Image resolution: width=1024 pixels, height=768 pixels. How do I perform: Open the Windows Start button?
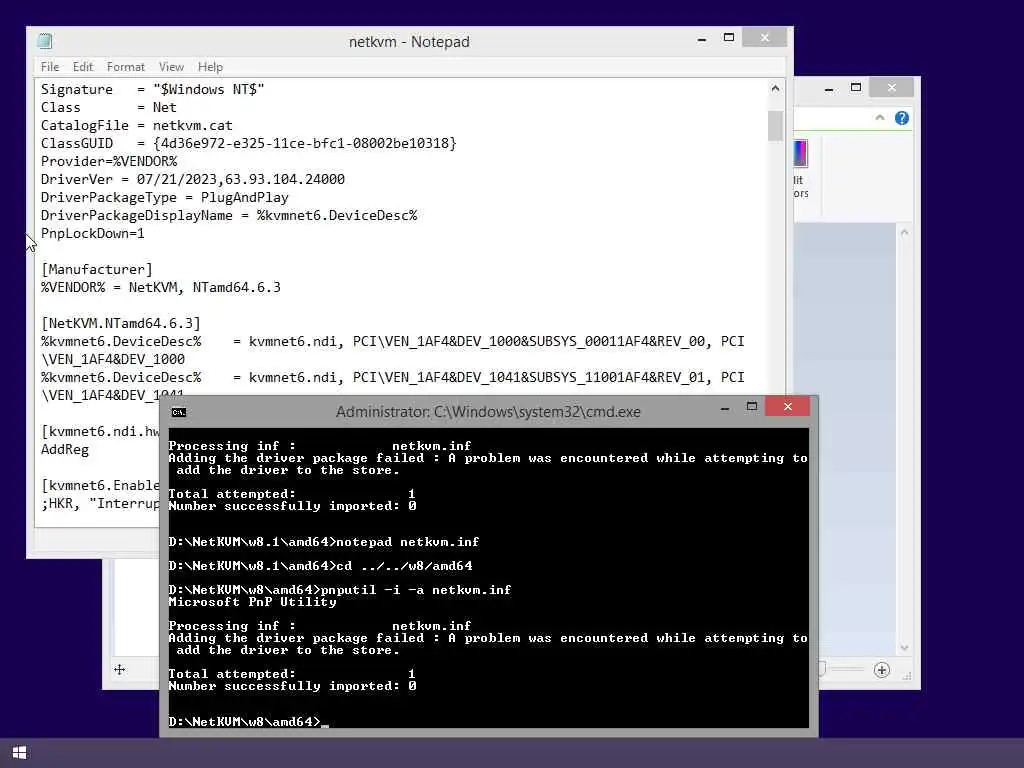(x=19, y=752)
